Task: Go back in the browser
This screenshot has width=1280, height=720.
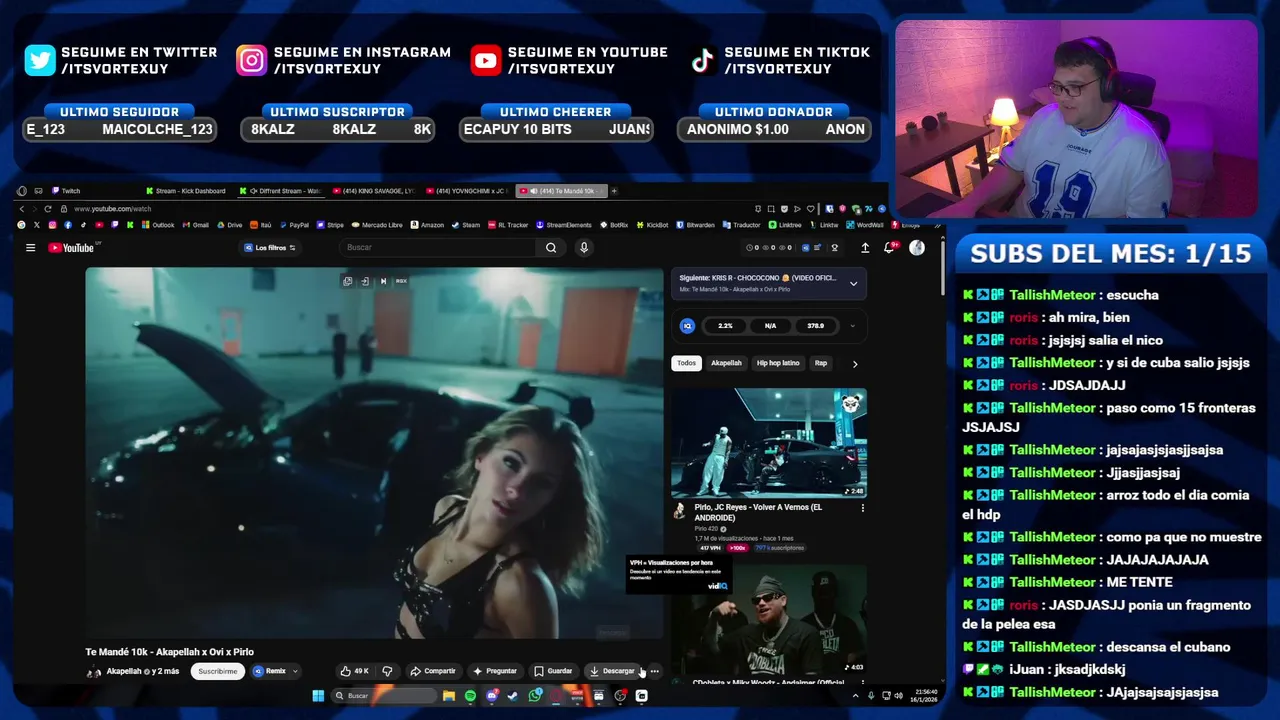Action: [21, 209]
